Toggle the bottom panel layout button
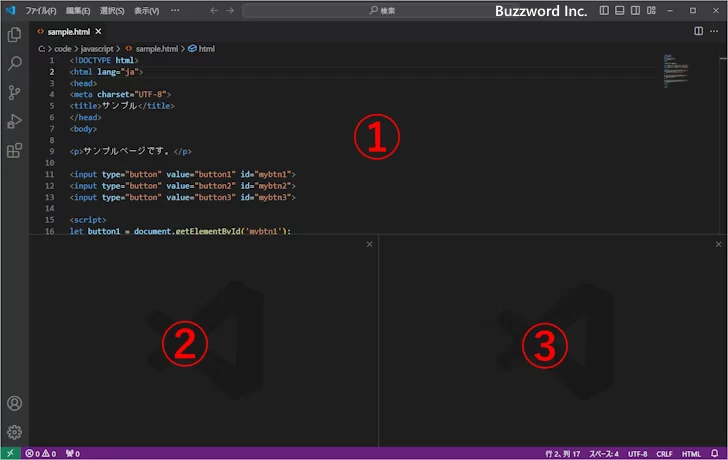This screenshot has width=728, height=460. [620, 10]
